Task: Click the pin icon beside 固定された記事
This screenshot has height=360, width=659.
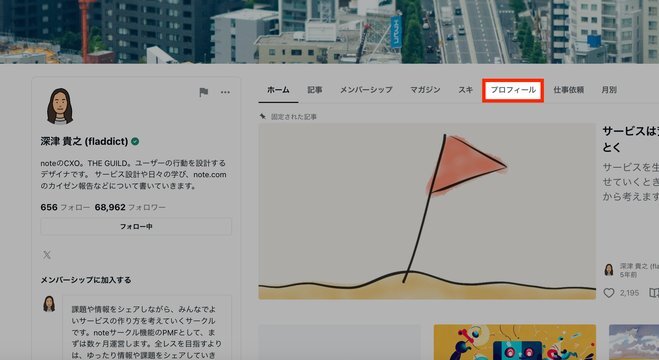Action: pyautogui.click(x=263, y=116)
